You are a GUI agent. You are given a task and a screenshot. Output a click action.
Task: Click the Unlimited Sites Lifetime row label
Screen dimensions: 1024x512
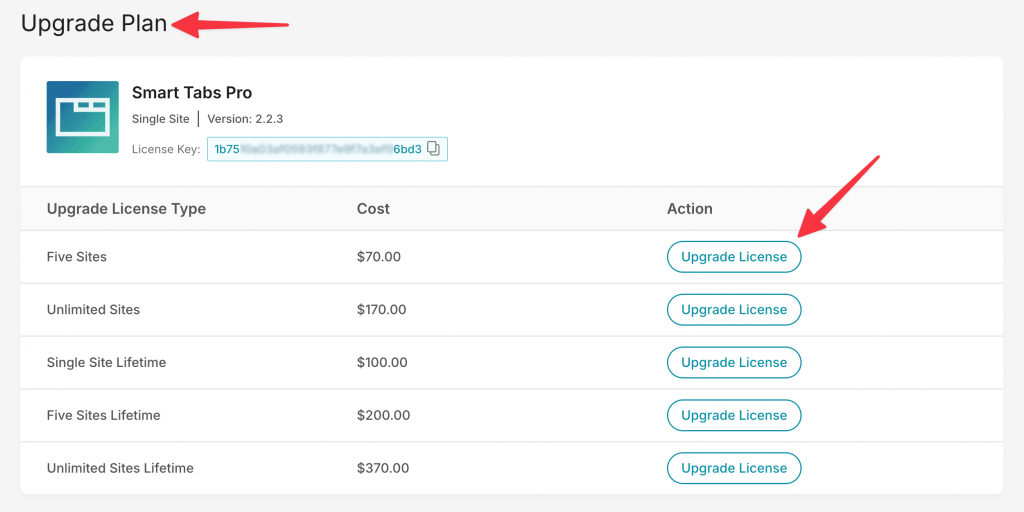tap(120, 468)
